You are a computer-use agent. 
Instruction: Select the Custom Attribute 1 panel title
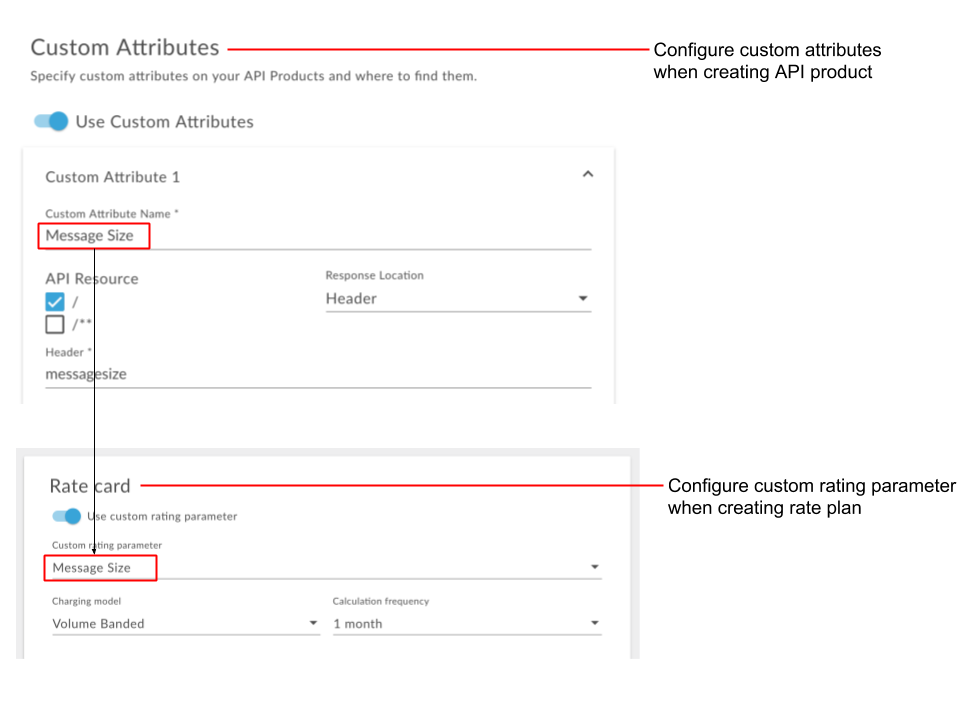coord(113,177)
